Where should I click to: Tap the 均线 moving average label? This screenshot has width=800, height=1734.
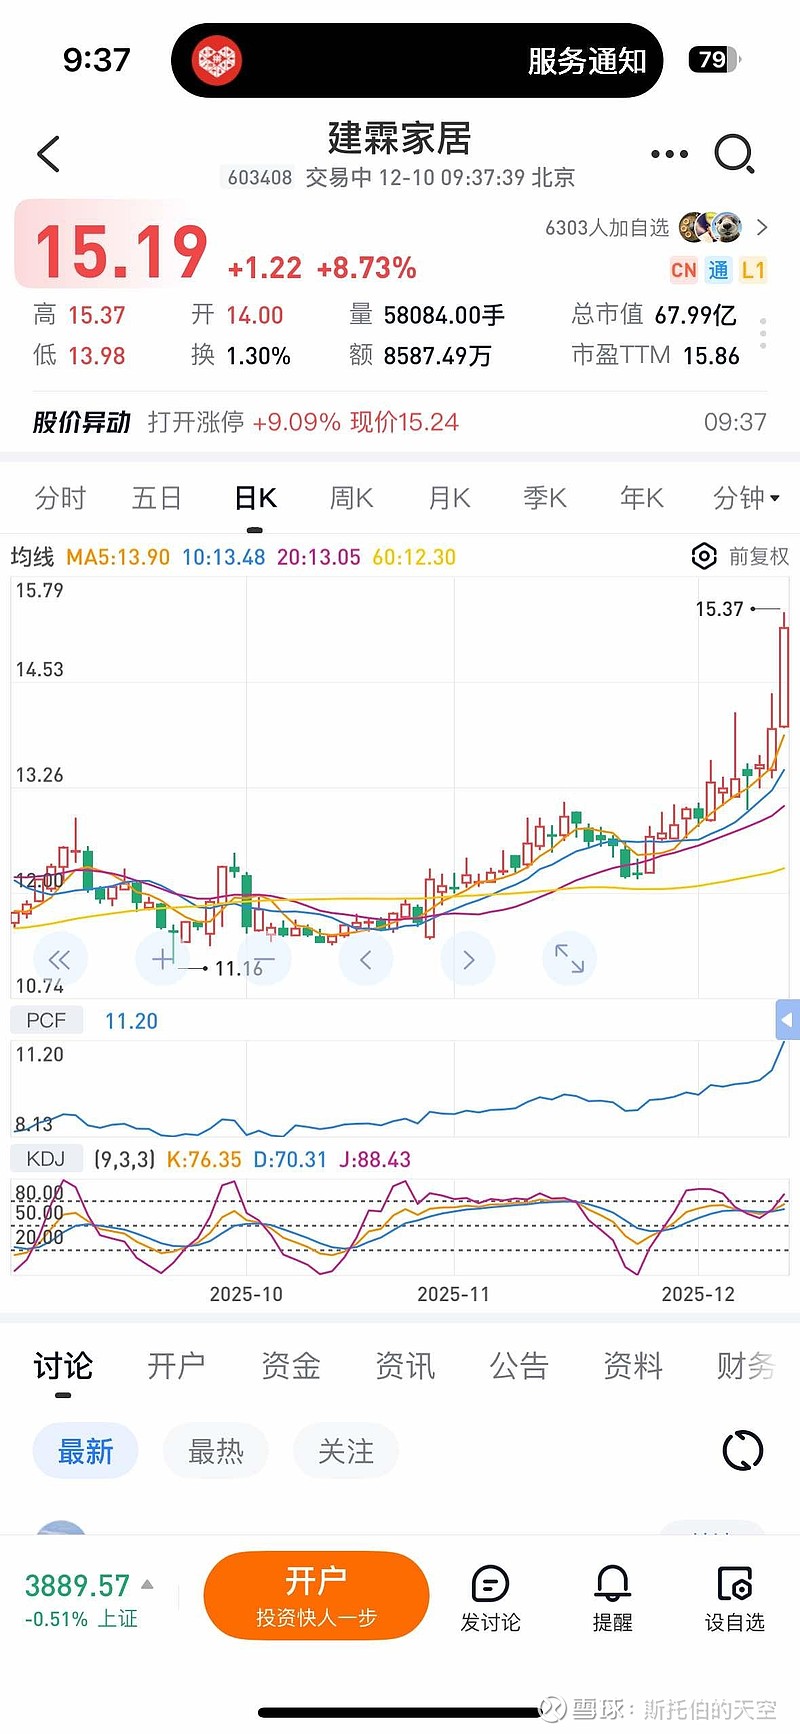point(32,557)
